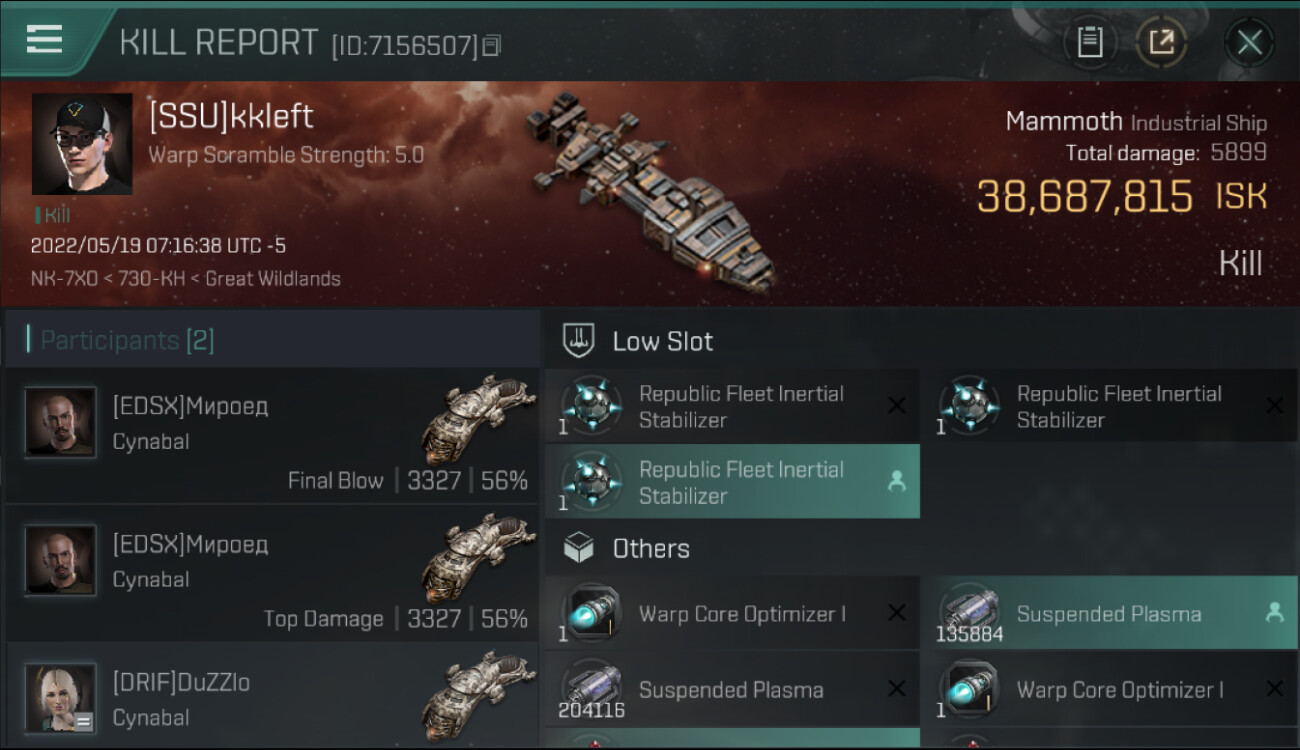
Task: Open kkleft's pilot portrait
Action: (82, 144)
